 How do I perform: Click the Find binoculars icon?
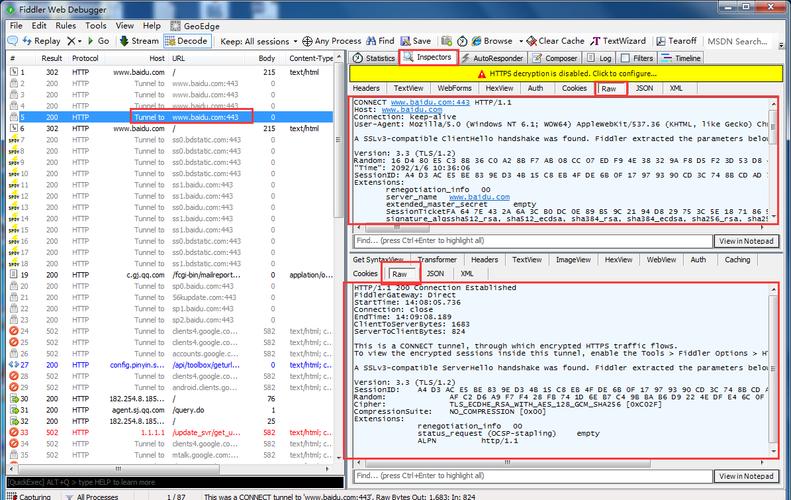coord(370,41)
